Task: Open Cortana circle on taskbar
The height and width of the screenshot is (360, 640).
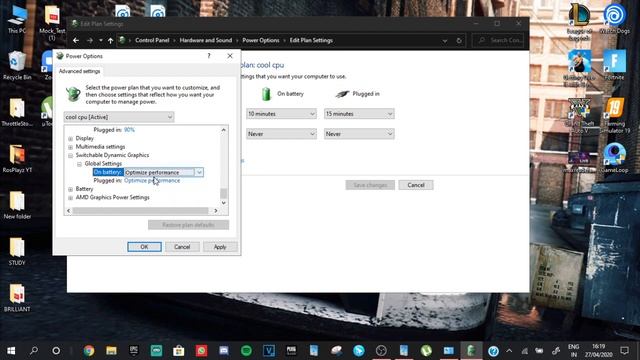Action: tap(56, 351)
